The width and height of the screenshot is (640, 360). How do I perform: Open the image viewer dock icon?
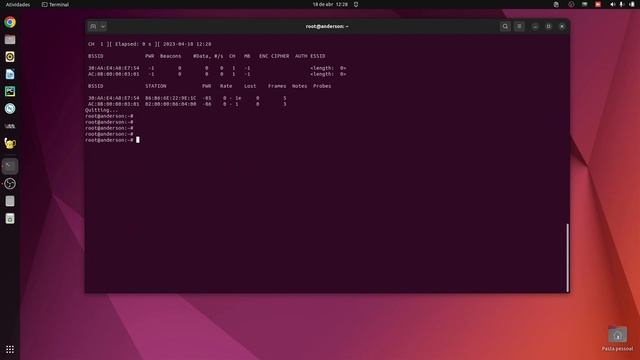(x=10, y=91)
